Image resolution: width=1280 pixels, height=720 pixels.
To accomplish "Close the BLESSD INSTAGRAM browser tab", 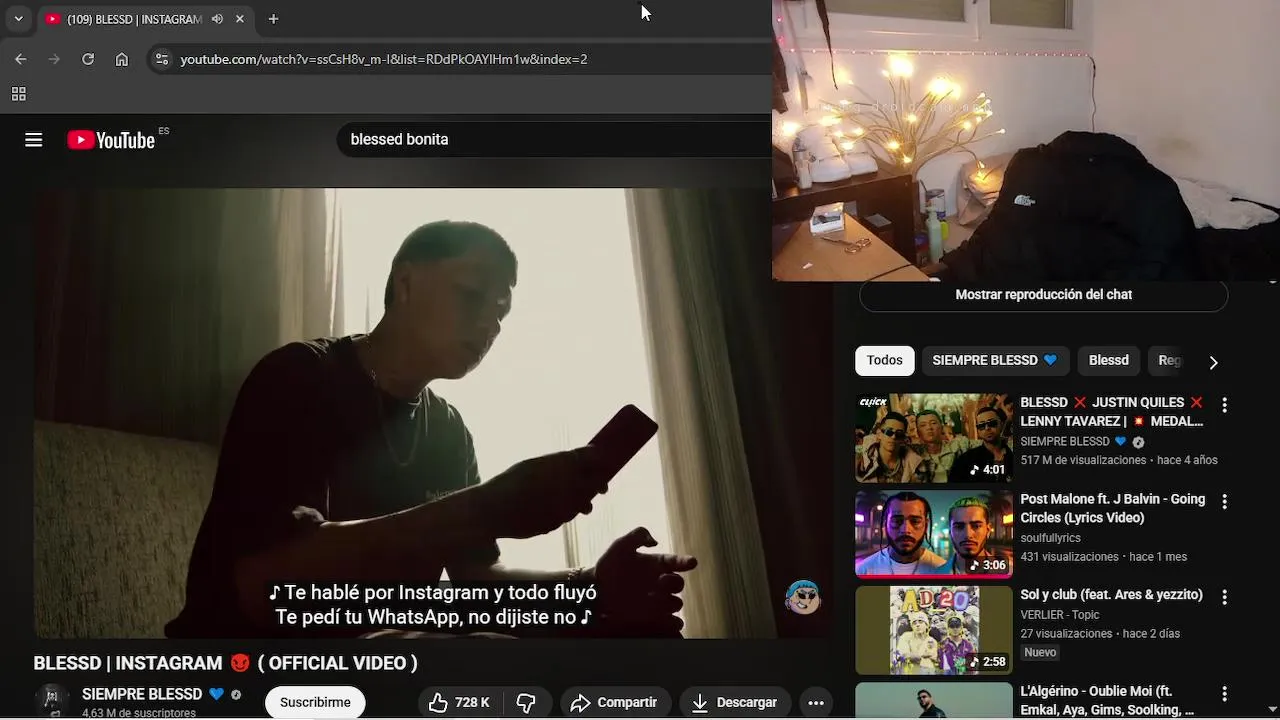I will pos(240,19).
